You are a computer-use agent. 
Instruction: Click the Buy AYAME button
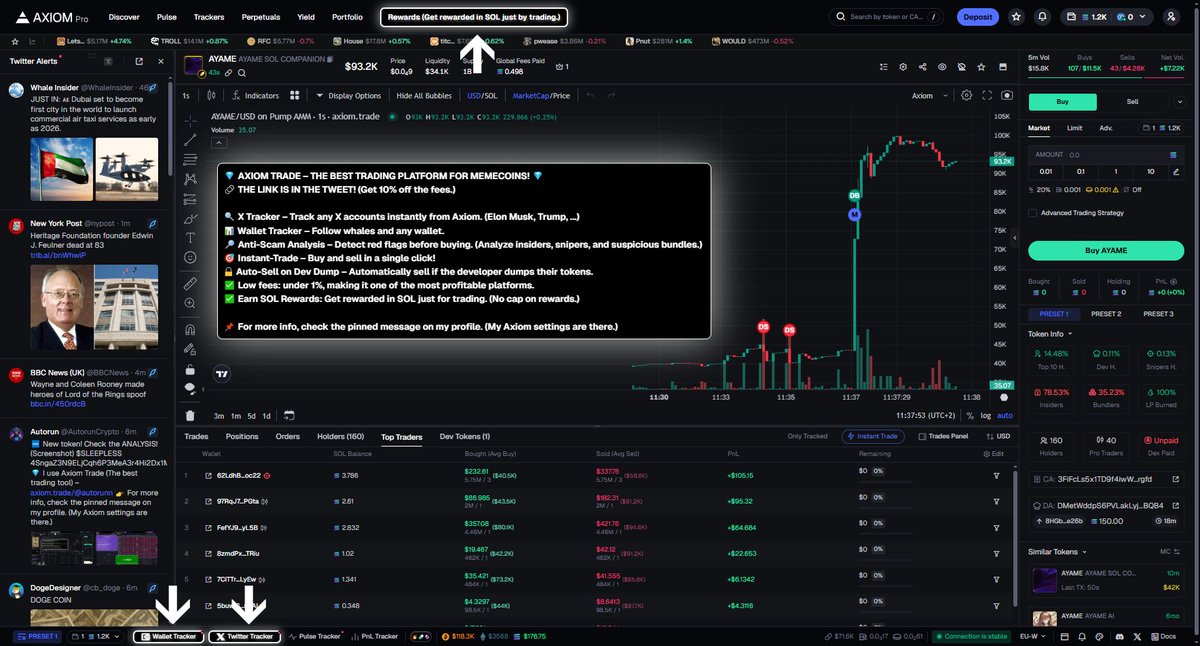click(1105, 250)
